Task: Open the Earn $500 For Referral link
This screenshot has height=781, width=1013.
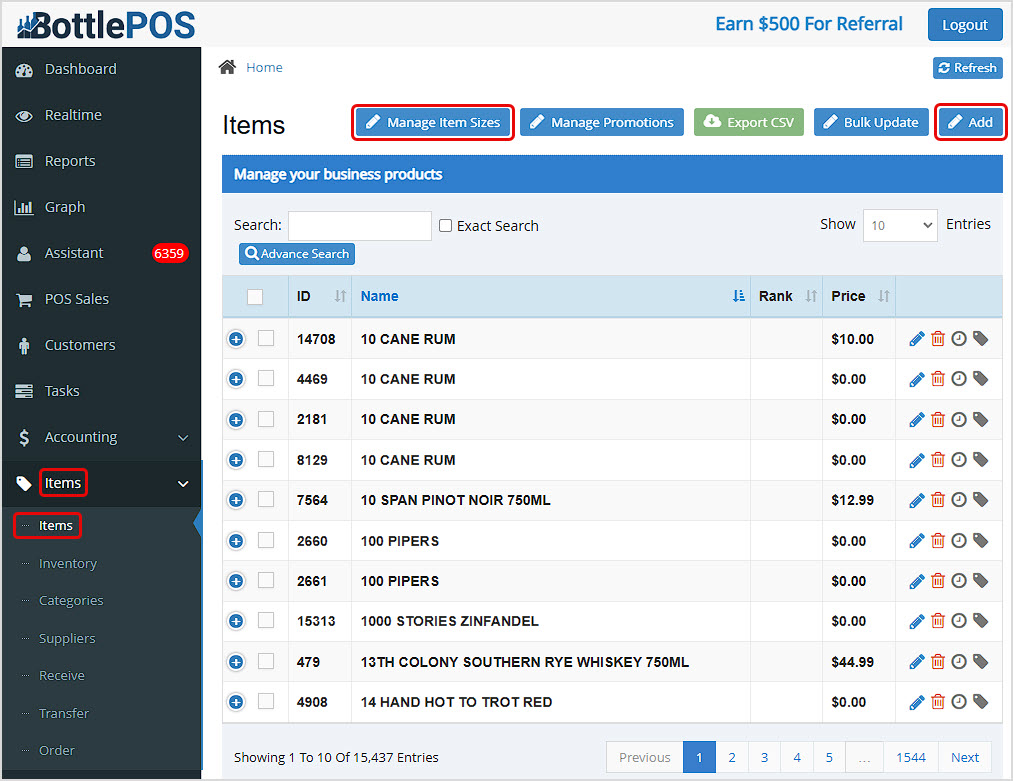Action: click(808, 23)
